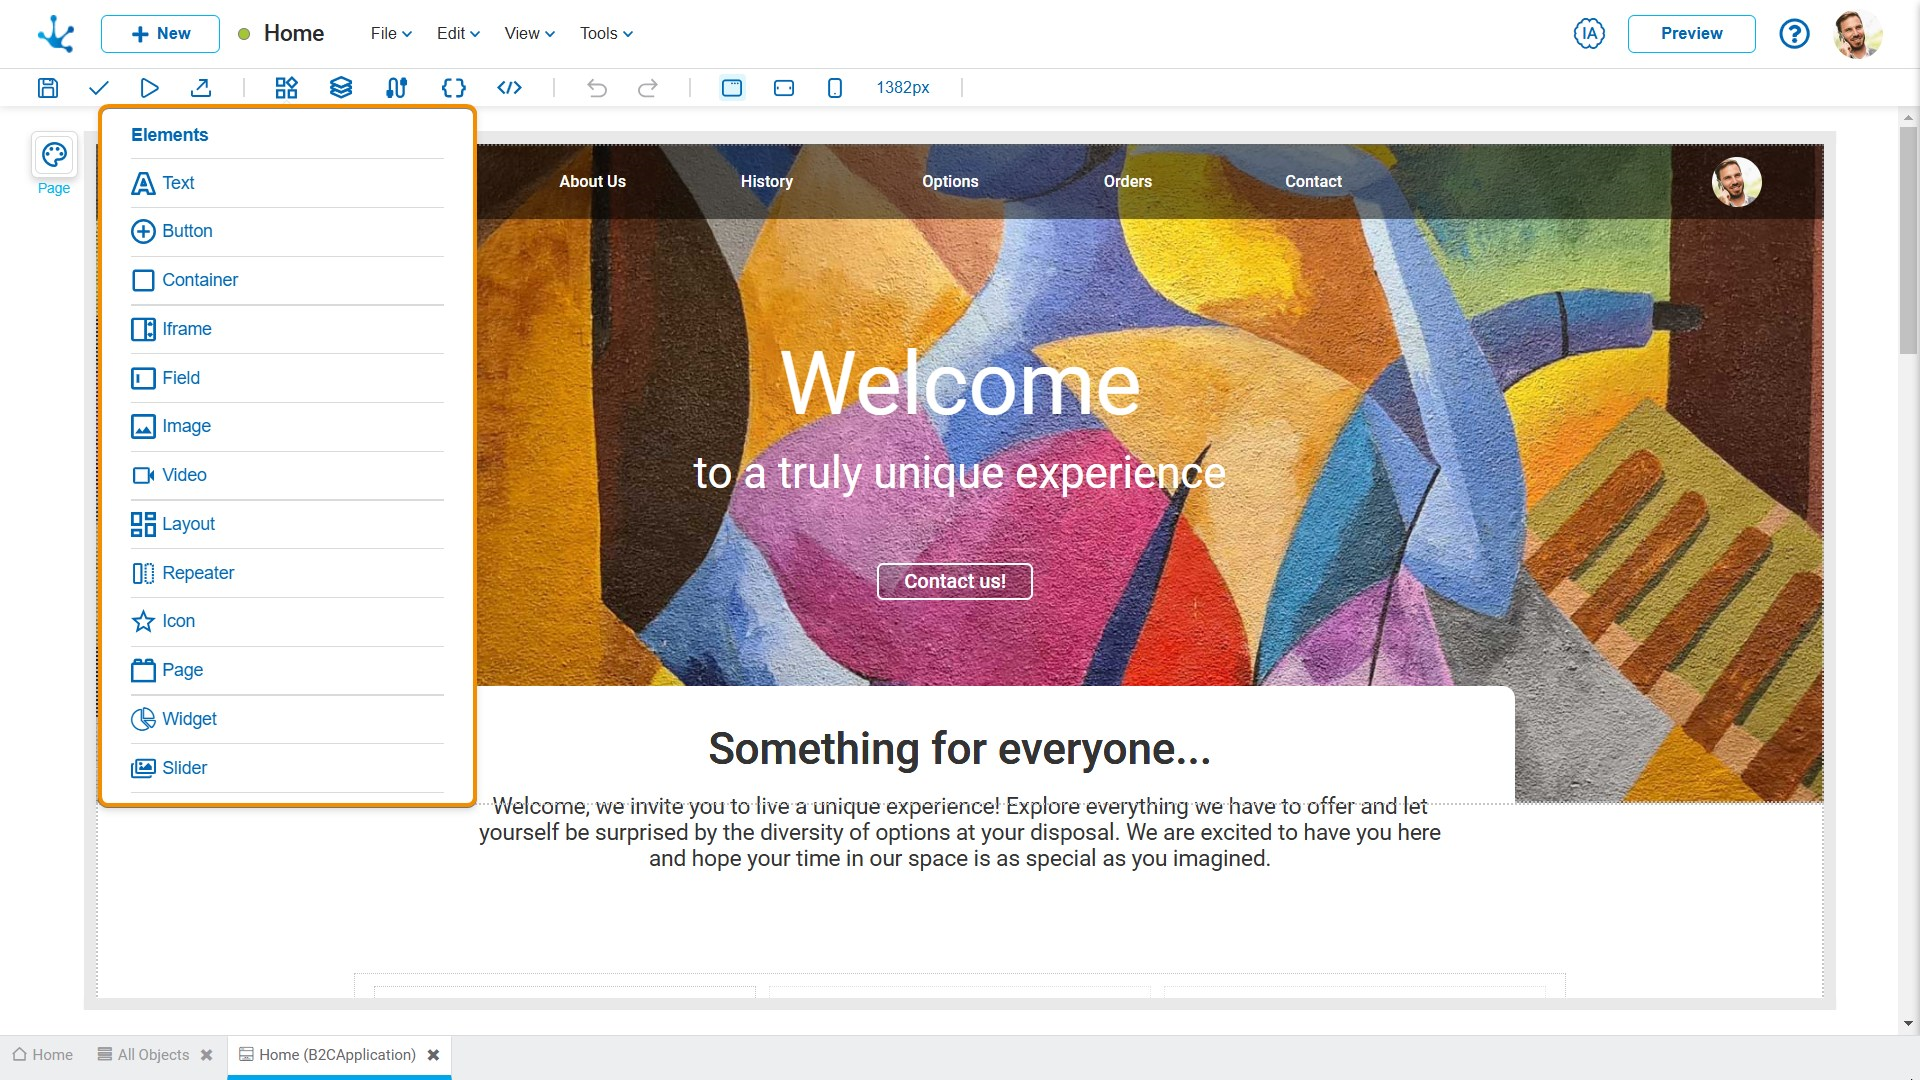Viewport: 1920px width, 1080px height.
Task: Click the save icon in toolbar
Action: (48, 88)
